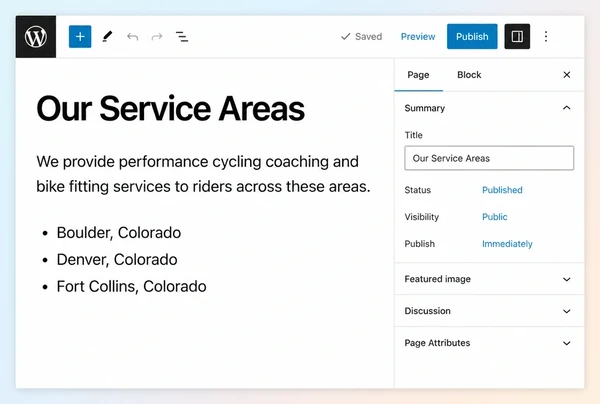Click the Title input field
This screenshot has height=404, width=600.
(x=489, y=158)
